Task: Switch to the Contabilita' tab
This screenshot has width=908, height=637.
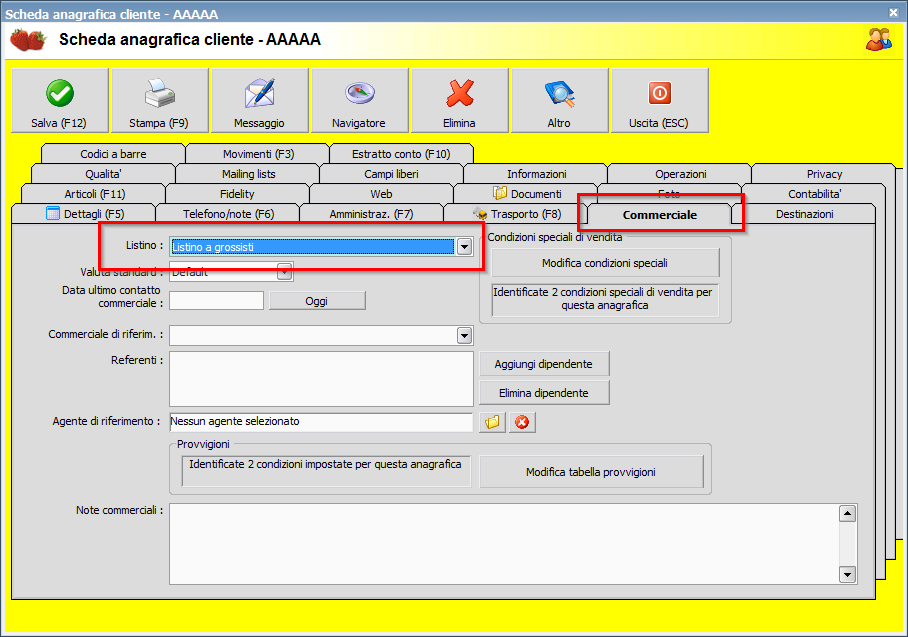Action: click(x=814, y=193)
